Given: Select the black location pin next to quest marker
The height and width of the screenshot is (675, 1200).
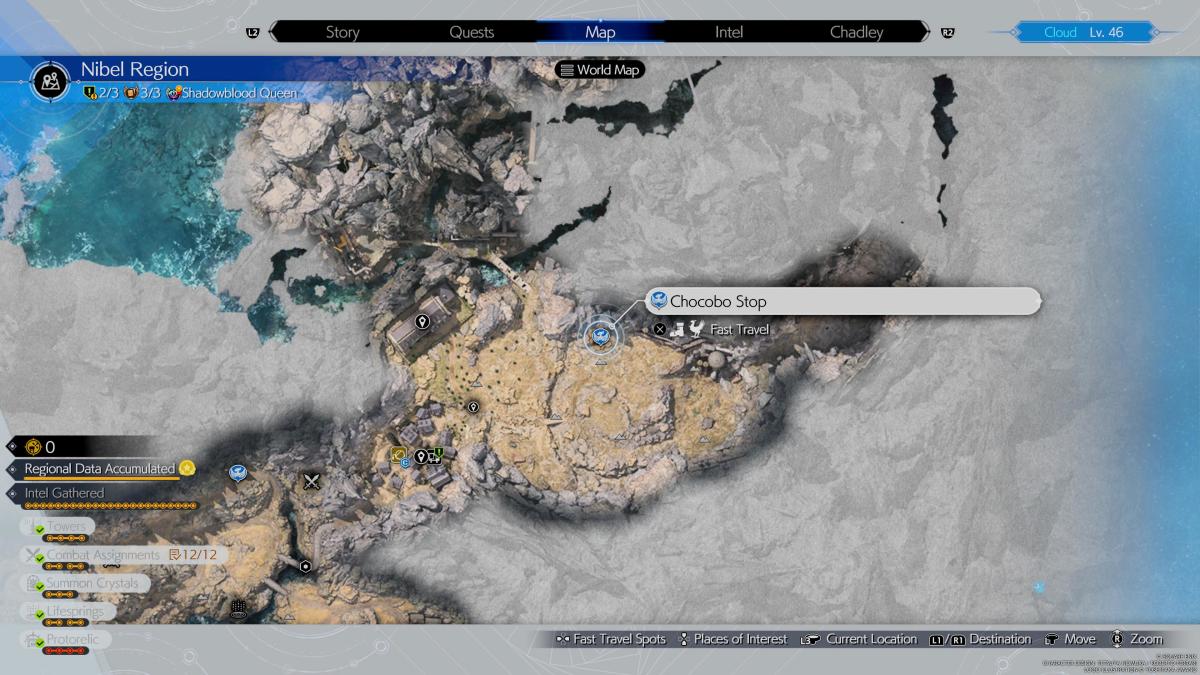Looking at the screenshot, I should click(x=421, y=457).
